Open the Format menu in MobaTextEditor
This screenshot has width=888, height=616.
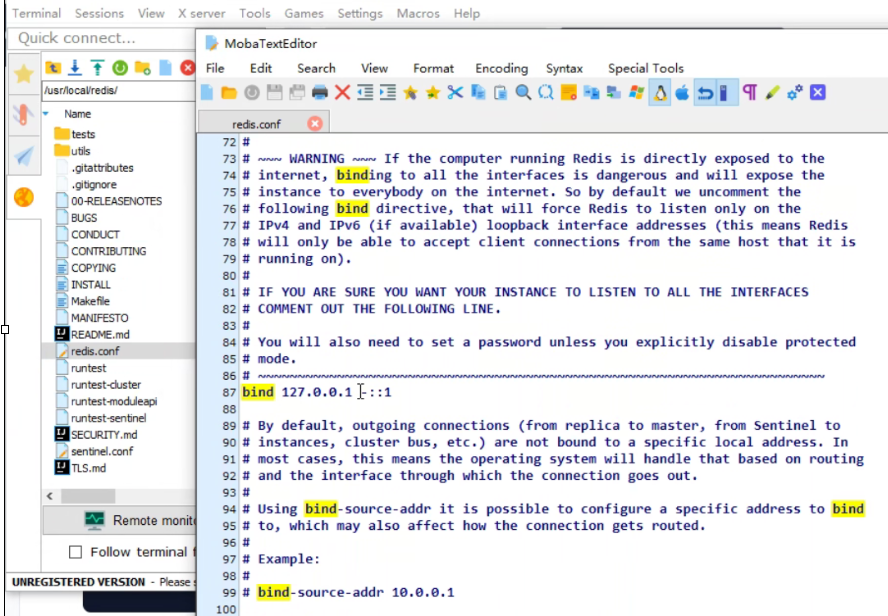(x=433, y=69)
